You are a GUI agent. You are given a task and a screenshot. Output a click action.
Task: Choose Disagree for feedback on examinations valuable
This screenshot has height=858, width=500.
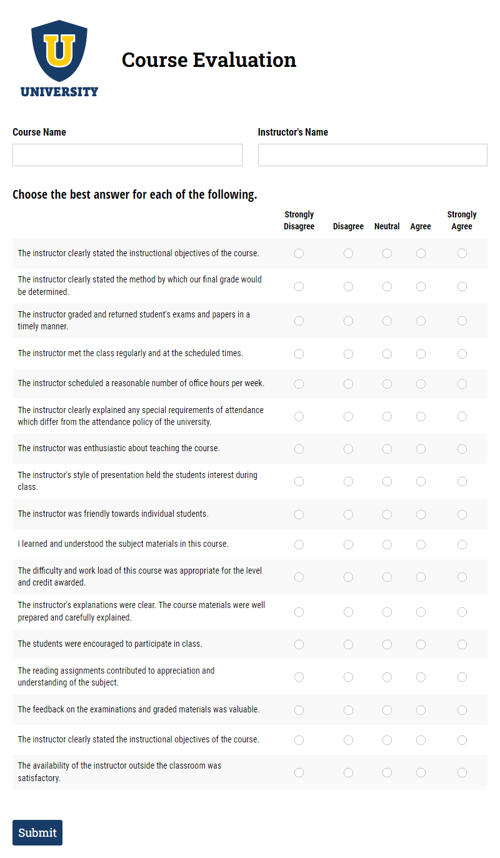[x=348, y=710]
